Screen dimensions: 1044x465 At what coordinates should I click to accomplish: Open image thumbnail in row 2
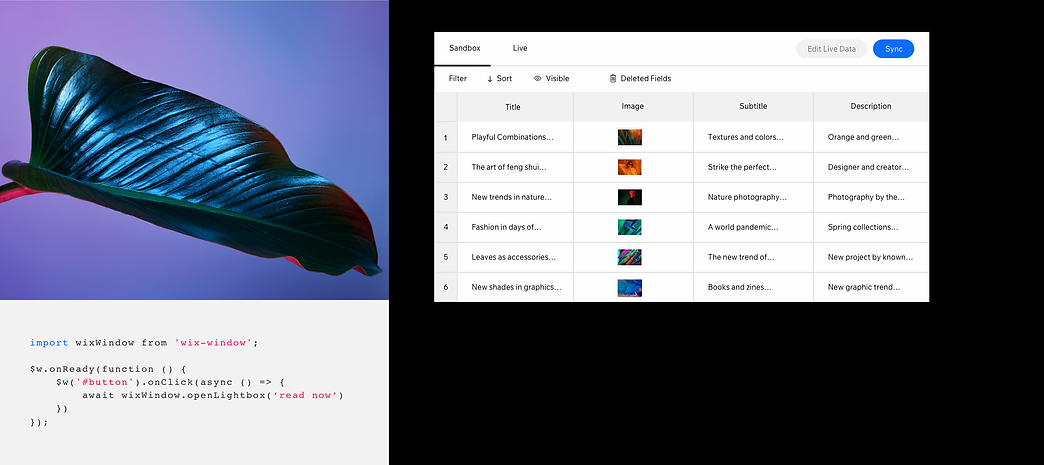point(630,167)
